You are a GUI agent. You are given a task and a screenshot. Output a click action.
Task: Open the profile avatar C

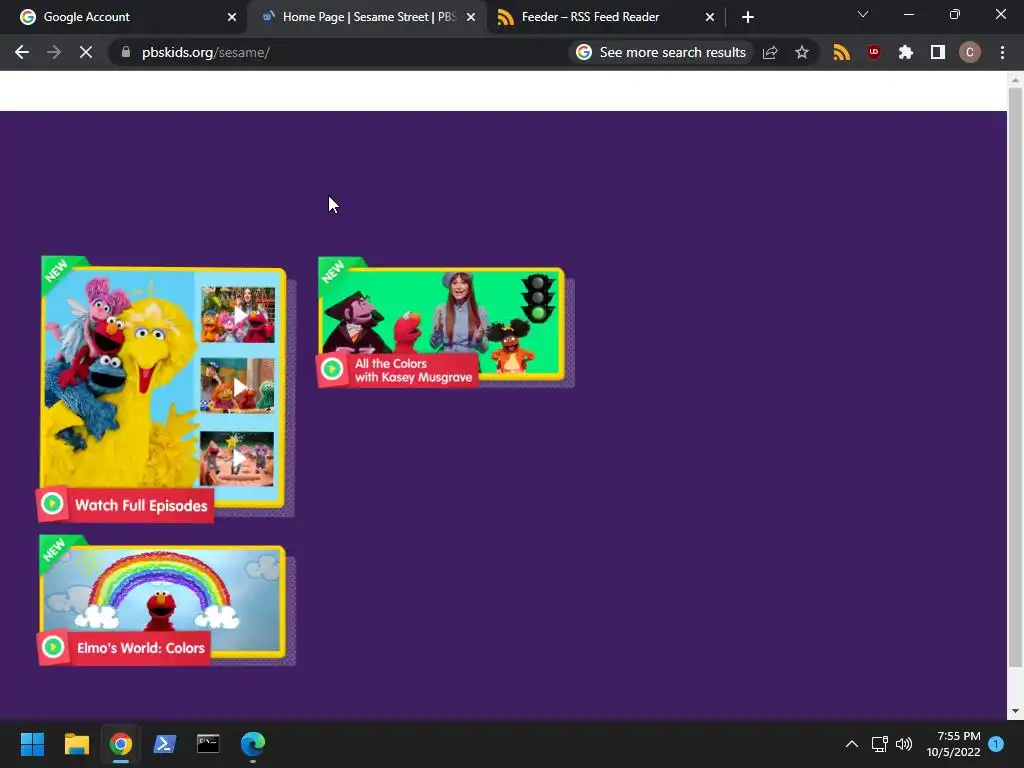[970, 52]
